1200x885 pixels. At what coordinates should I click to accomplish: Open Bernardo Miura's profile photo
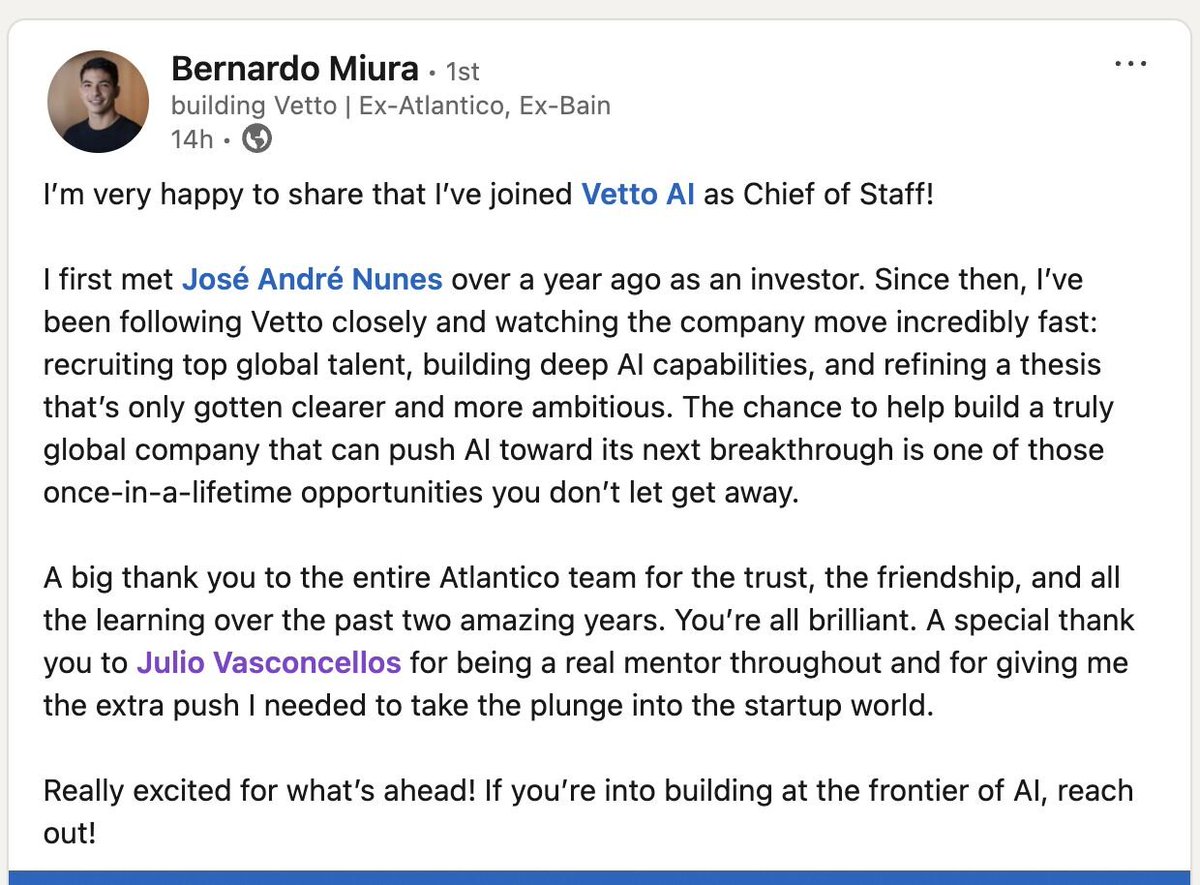(x=98, y=103)
